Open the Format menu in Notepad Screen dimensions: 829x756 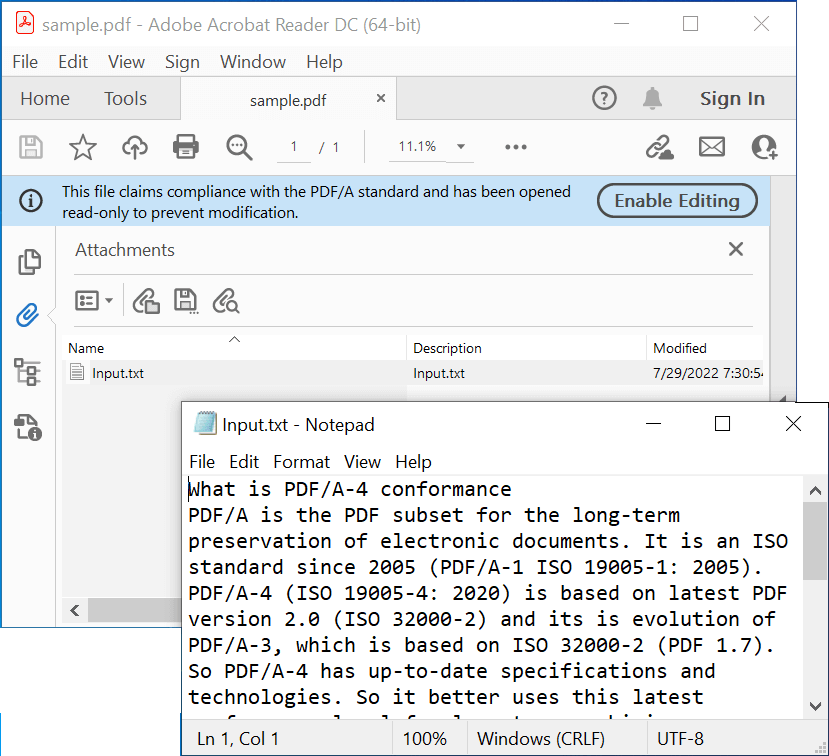pos(301,461)
